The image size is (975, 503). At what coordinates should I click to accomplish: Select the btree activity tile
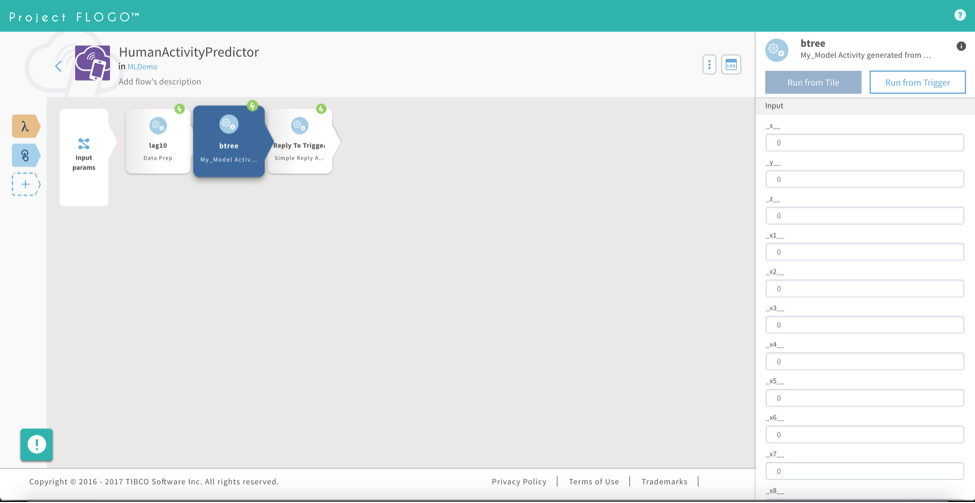pyautogui.click(x=229, y=141)
